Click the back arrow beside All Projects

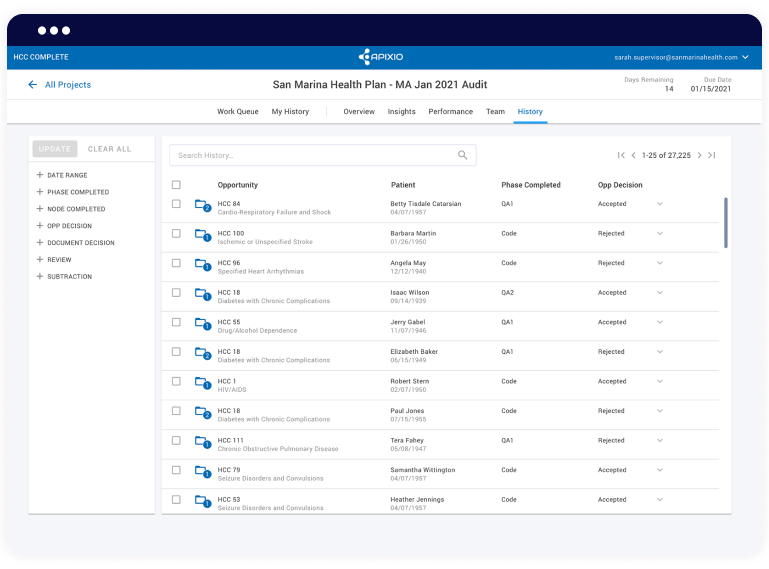(x=32, y=84)
